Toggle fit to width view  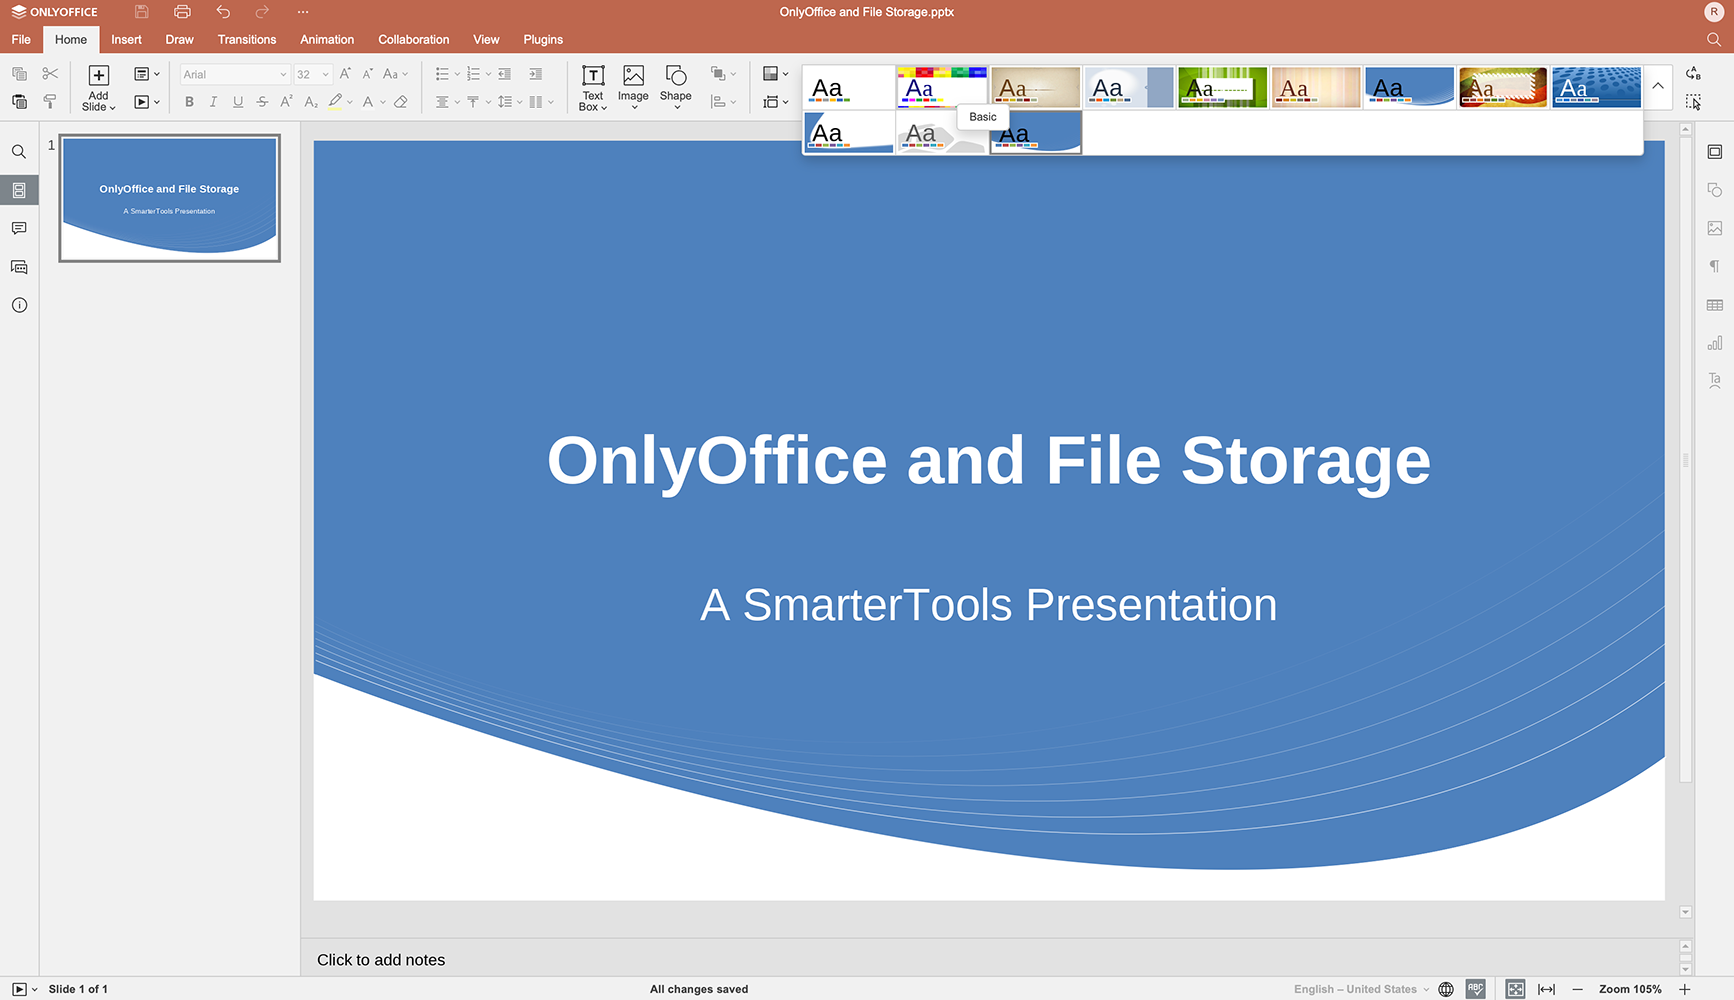tap(1546, 989)
